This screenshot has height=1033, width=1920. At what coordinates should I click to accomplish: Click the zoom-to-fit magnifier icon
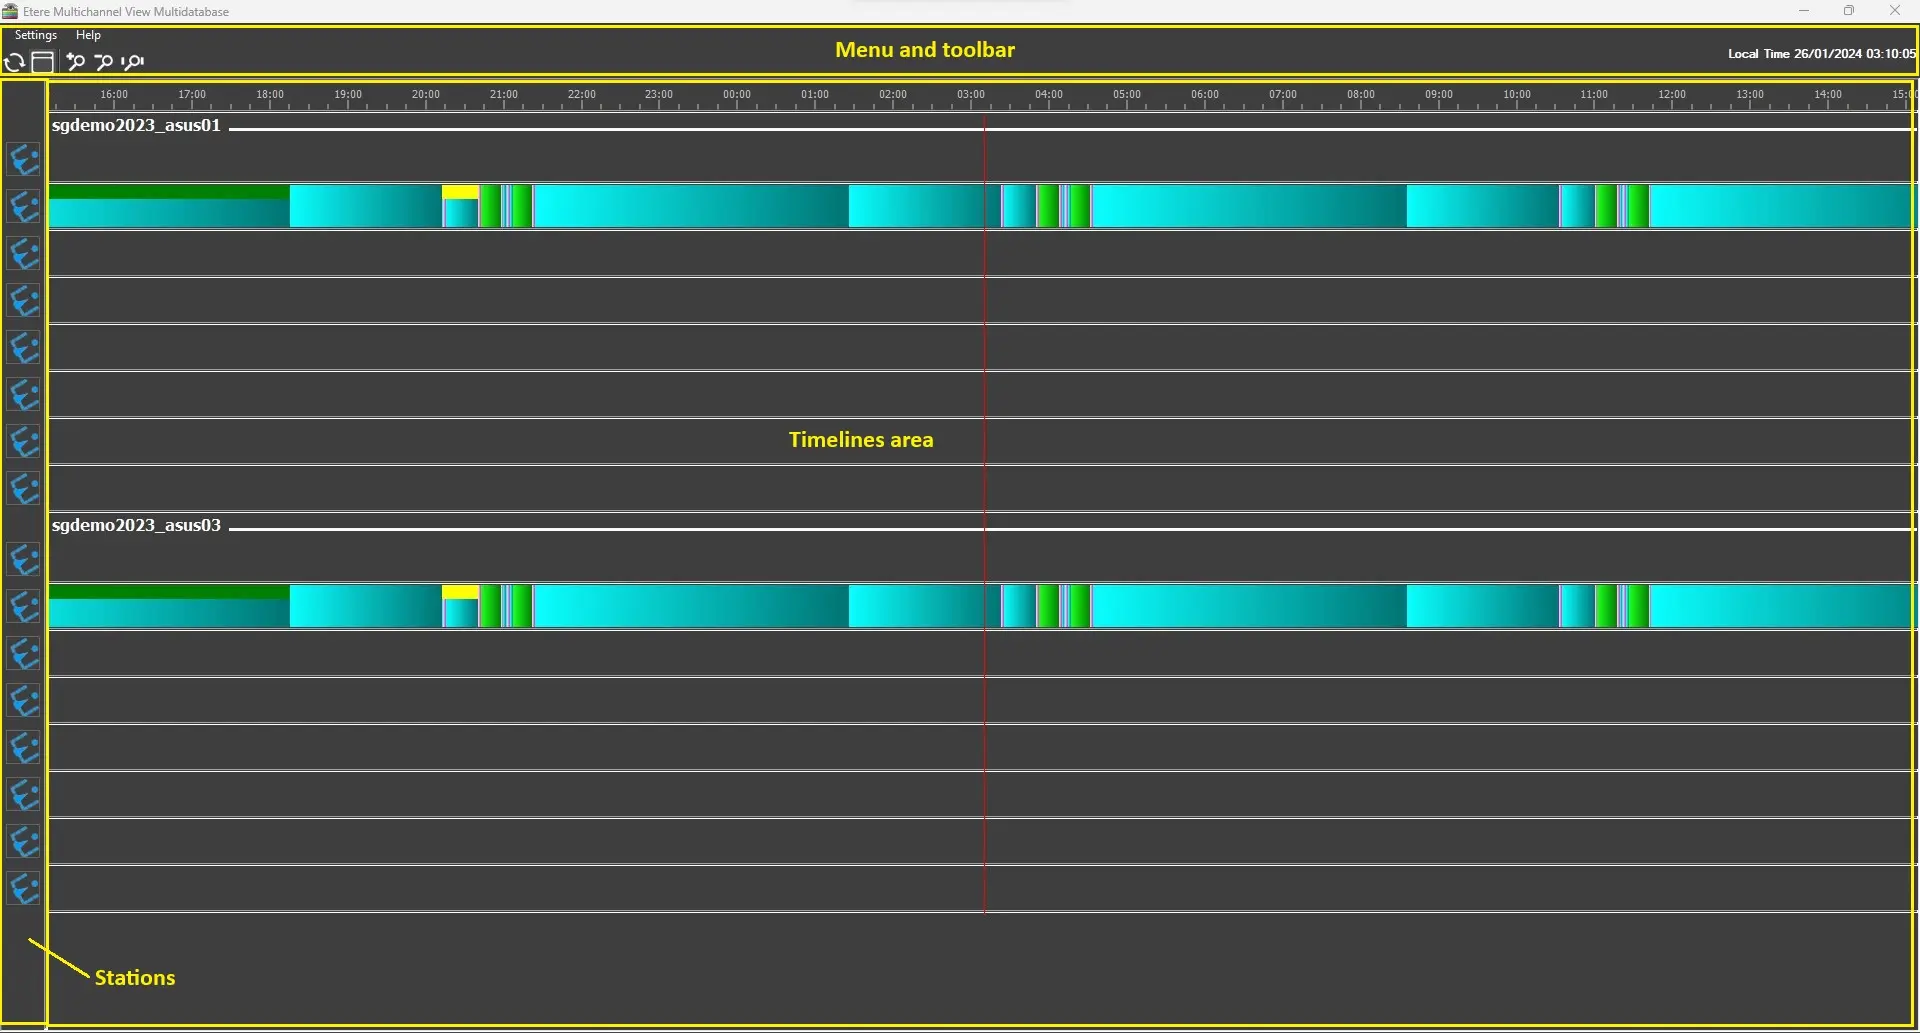pos(133,62)
